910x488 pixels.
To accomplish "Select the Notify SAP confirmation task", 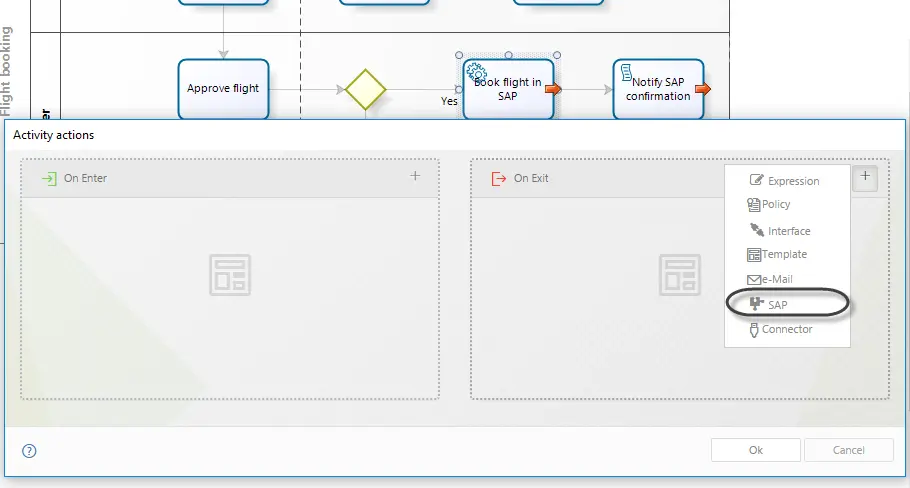I will click(658, 89).
